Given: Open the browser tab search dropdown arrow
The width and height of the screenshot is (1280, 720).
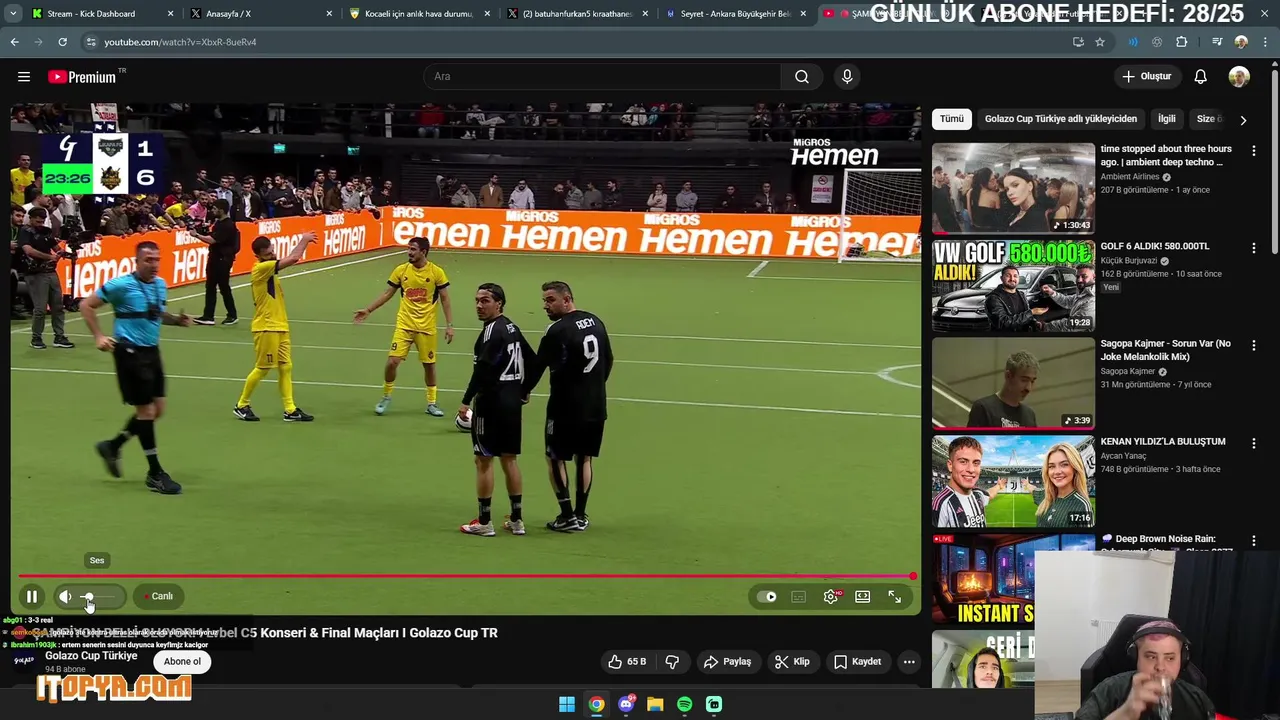Looking at the screenshot, I should click(12, 14).
